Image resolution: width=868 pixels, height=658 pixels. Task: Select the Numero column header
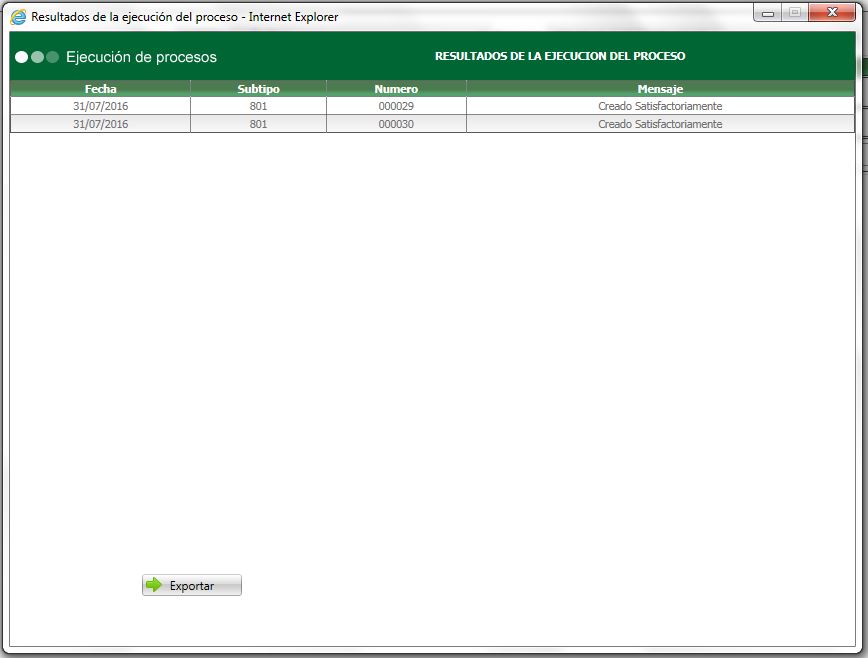396,89
